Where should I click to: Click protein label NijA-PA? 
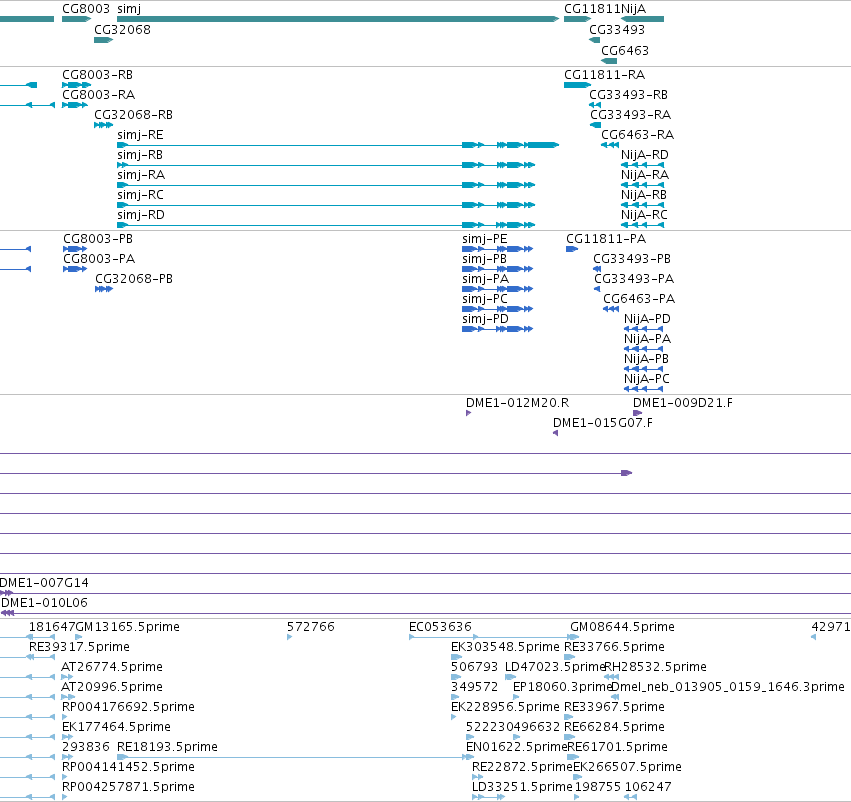pos(647,339)
